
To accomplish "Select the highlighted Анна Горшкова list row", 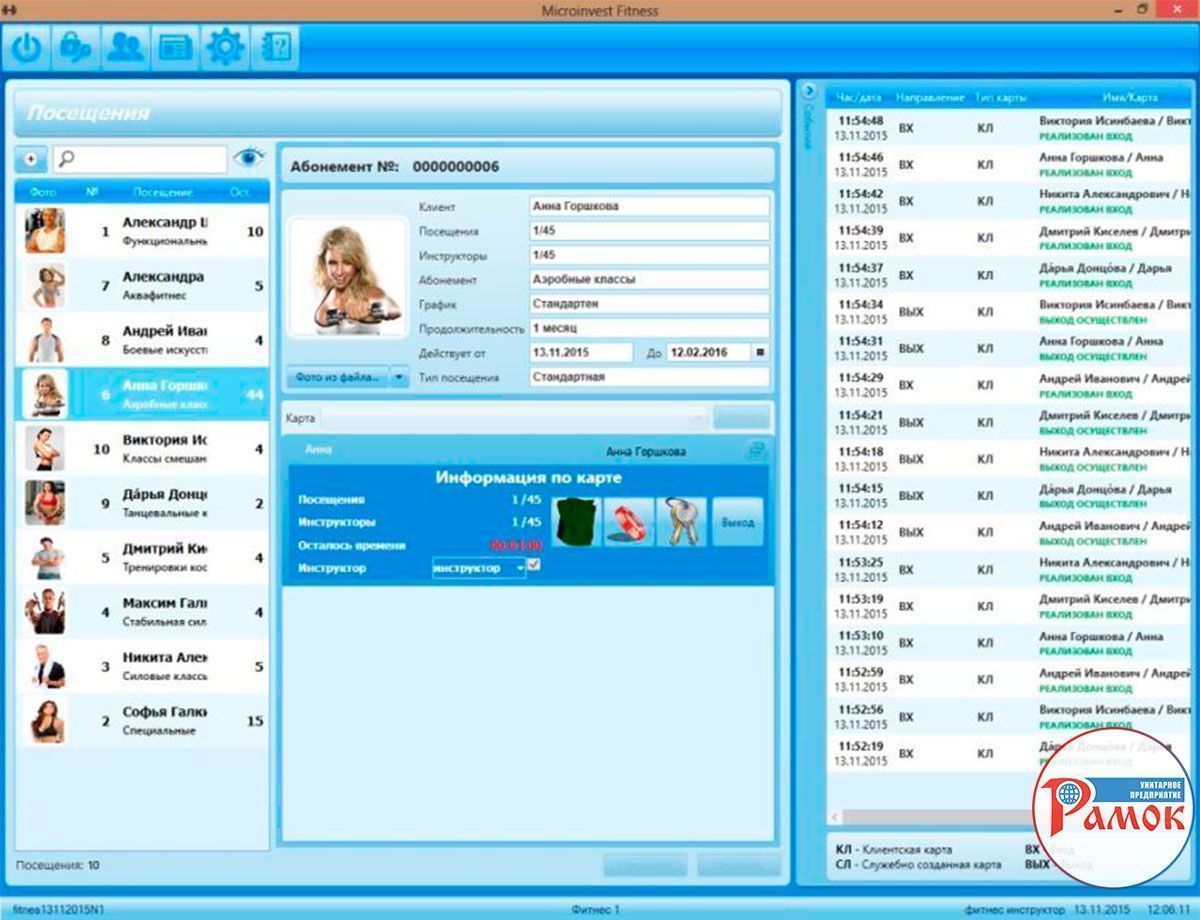I will coord(142,394).
